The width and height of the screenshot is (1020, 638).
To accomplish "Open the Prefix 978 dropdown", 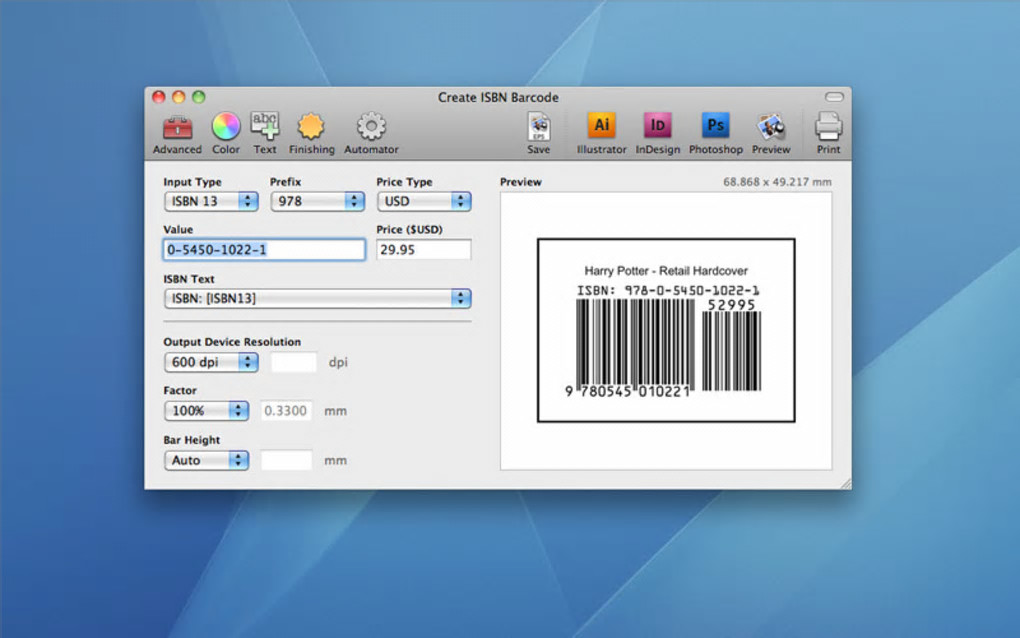I will [x=317, y=201].
